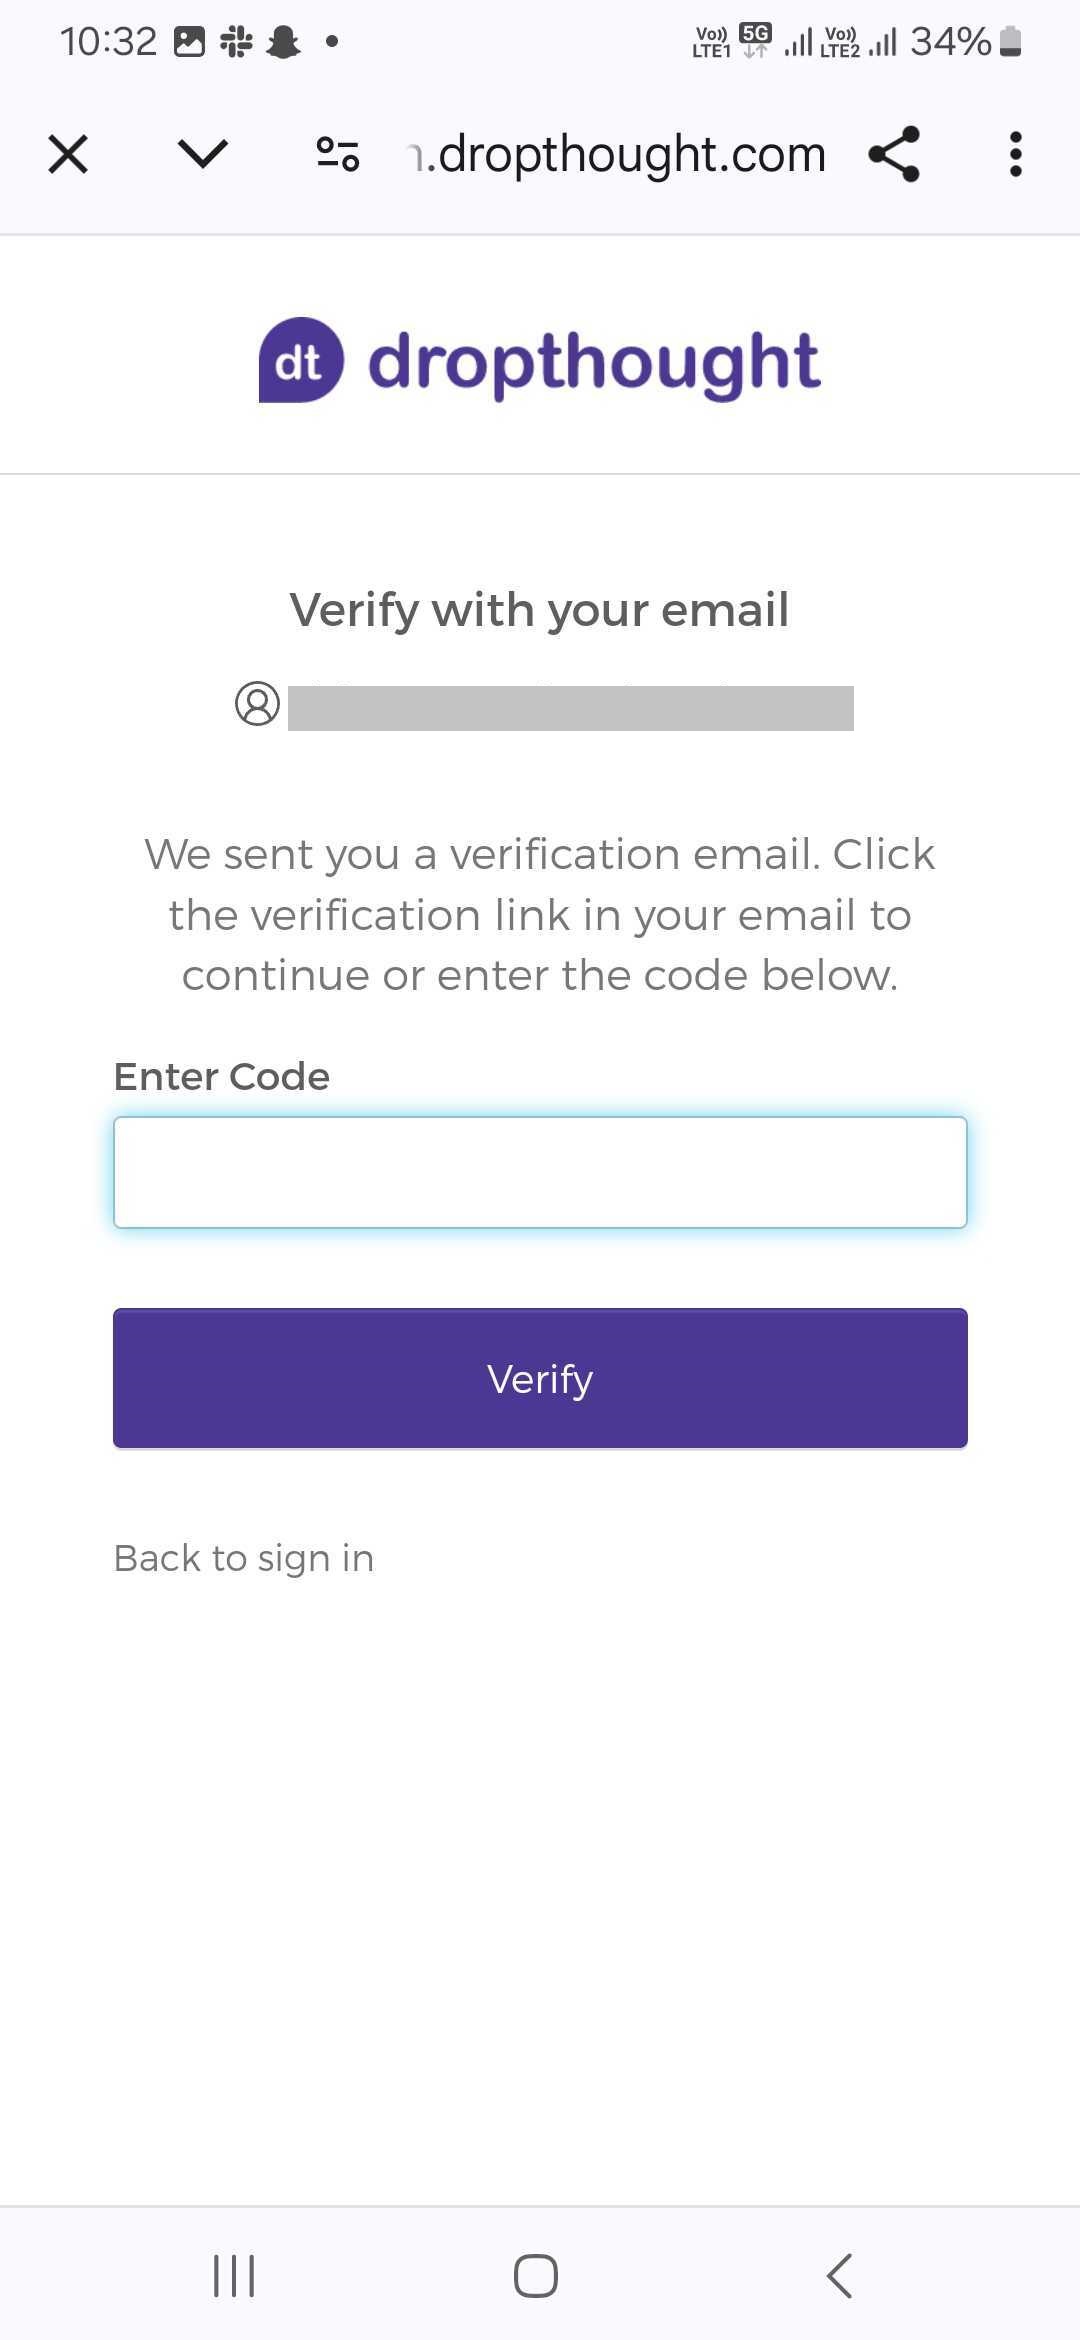Screen dimensions: 1080x2340
Task: Tap the Enter Code input field
Action: point(540,1172)
